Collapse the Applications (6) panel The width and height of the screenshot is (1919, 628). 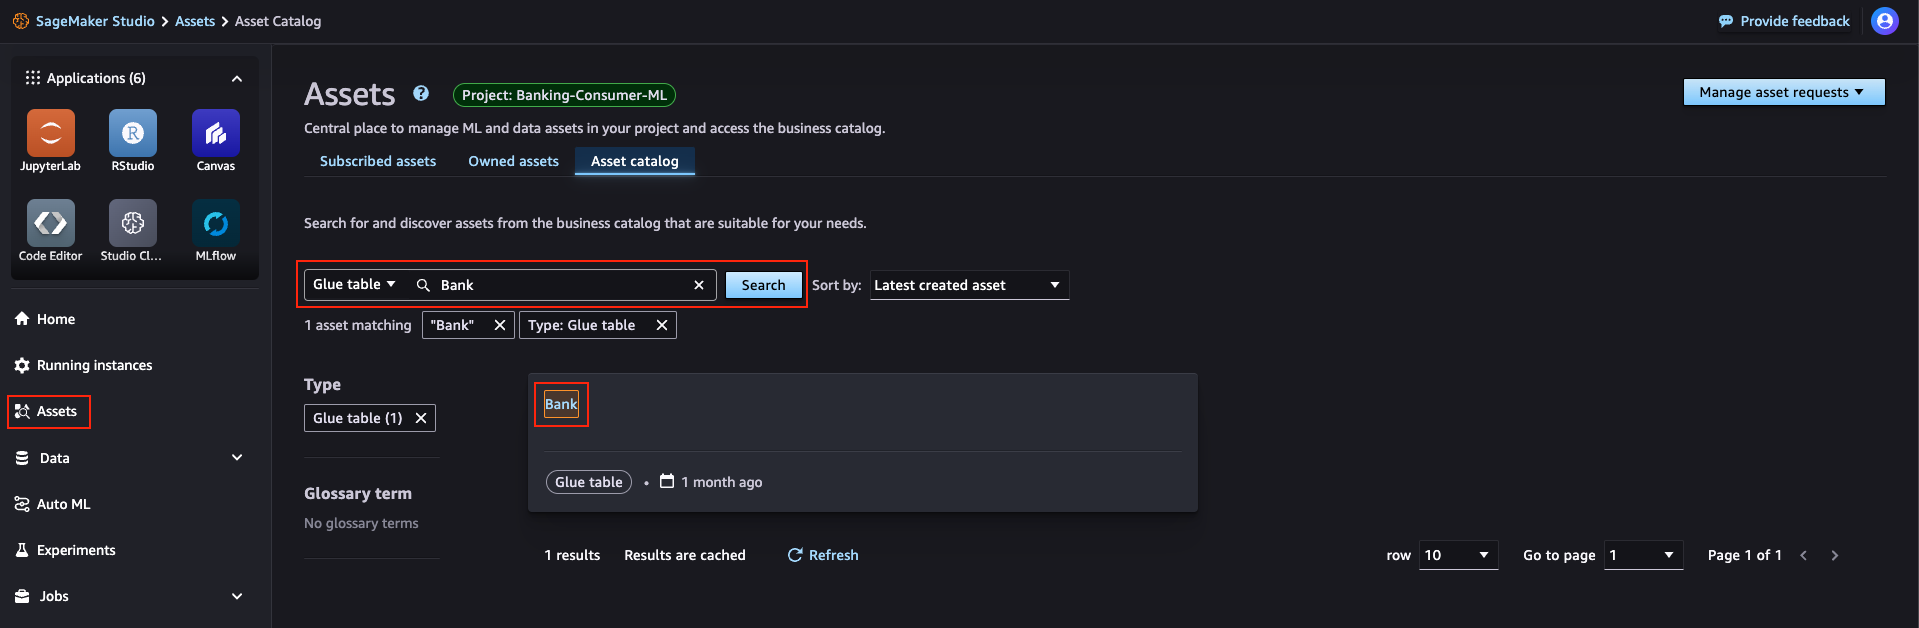tap(237, 79)
